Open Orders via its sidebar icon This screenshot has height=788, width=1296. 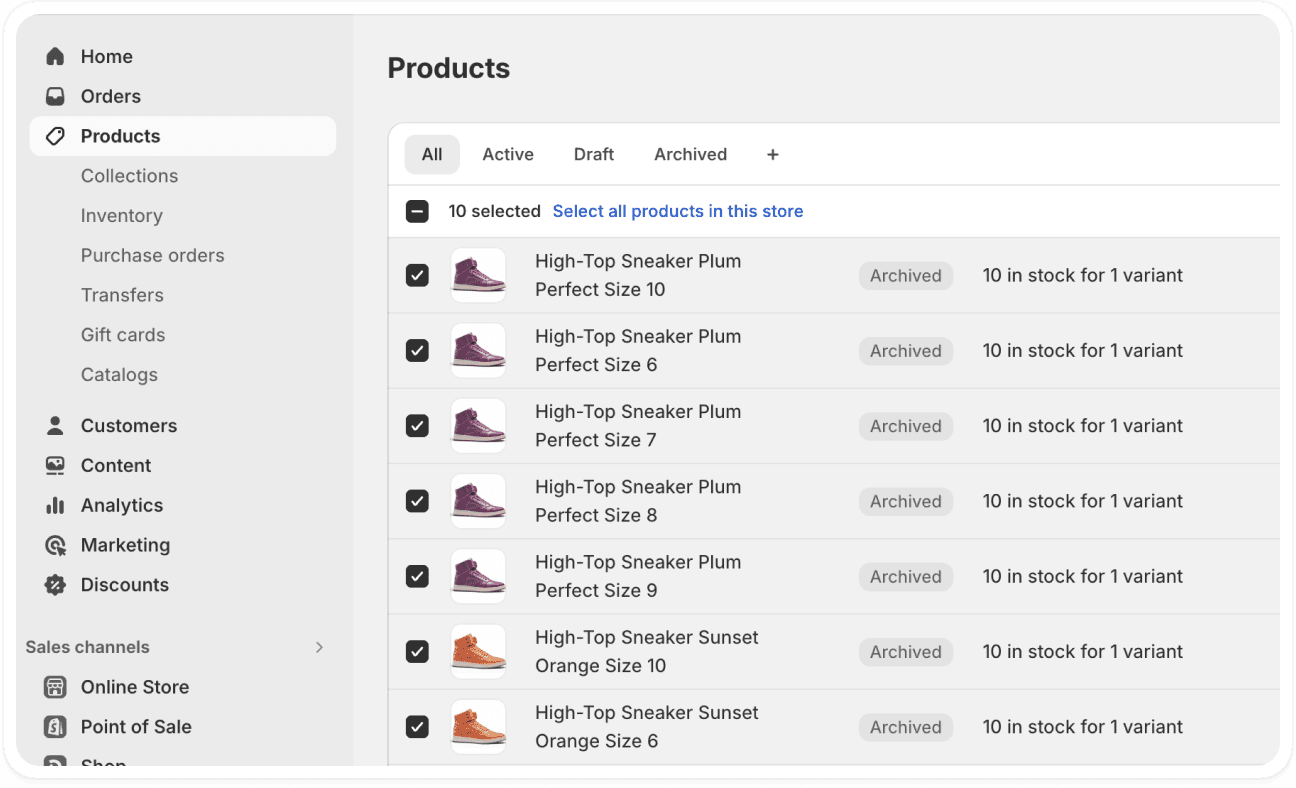[x=55, y=96]
